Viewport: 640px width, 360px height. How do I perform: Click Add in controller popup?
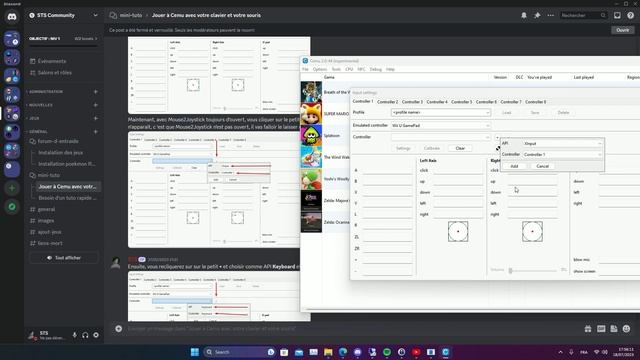pyautogui.click(x=514, y=166)
